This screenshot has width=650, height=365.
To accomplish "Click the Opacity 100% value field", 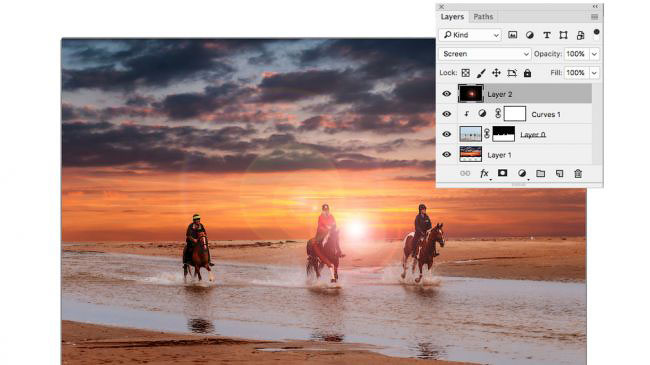I will pyautogui.click(x=576, y=54).
